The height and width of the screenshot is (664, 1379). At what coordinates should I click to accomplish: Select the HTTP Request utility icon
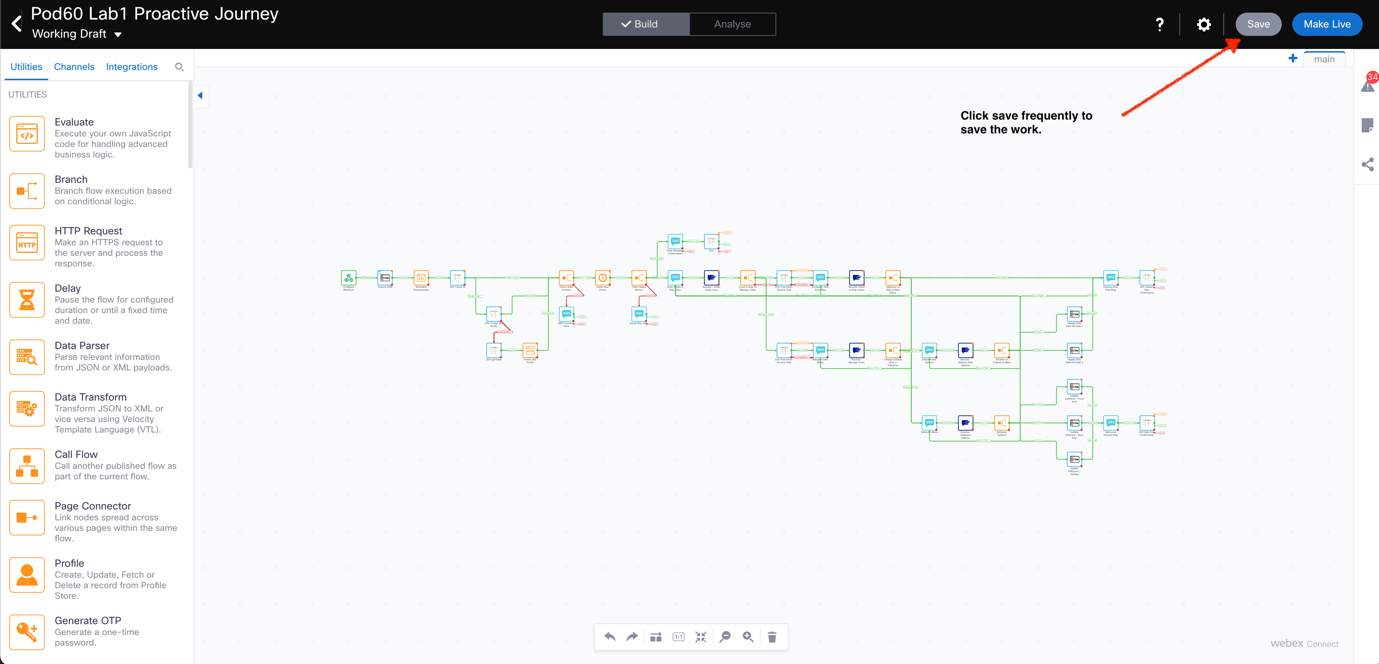[x=27, y=243]
